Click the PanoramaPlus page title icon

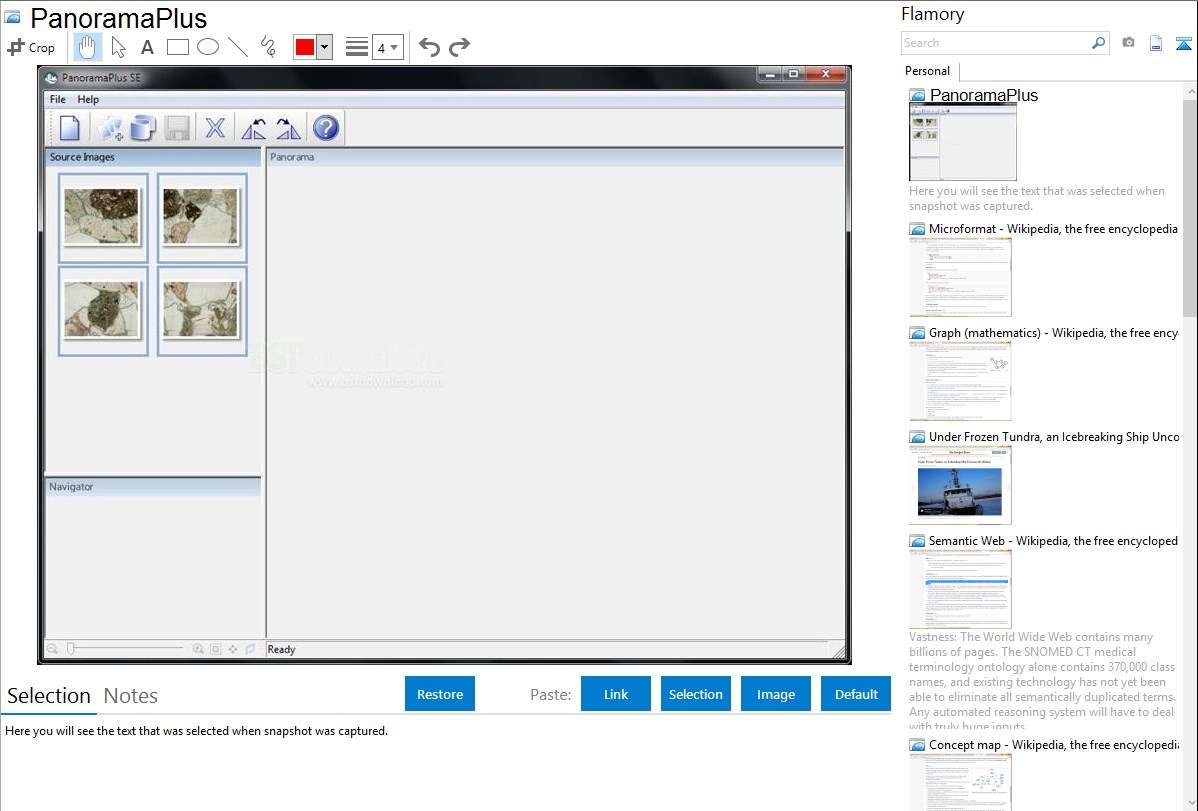tap(12, 18)
